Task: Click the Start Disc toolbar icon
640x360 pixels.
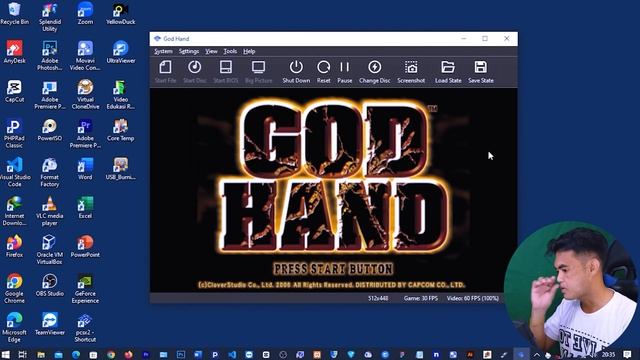Action: pyautogui.click(x=195, y=72)
